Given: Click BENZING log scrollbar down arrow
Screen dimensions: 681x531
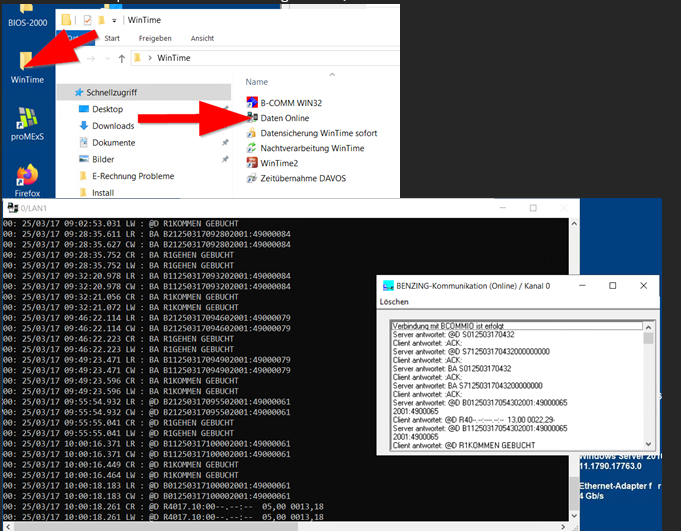Looking at the screenshot, I should pos(648,444).
